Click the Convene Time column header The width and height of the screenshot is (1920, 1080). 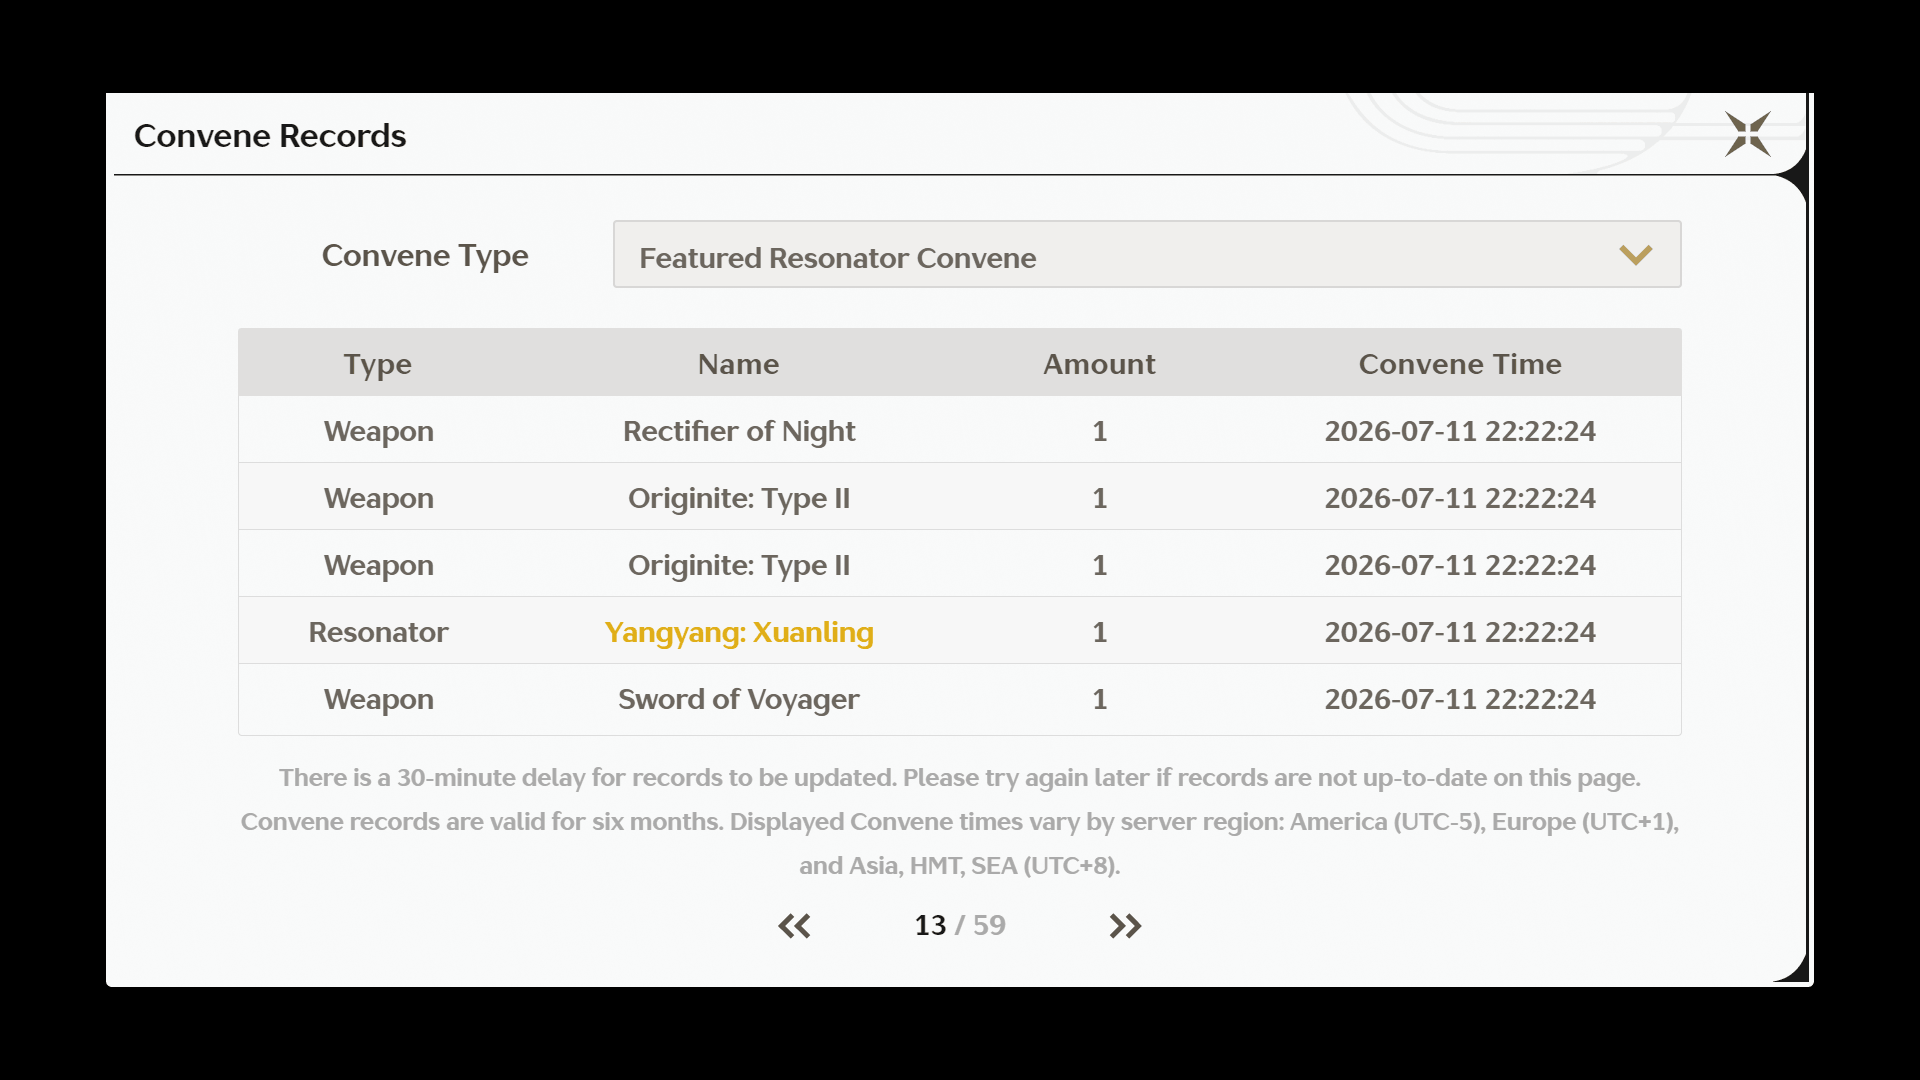[1460, 364]
